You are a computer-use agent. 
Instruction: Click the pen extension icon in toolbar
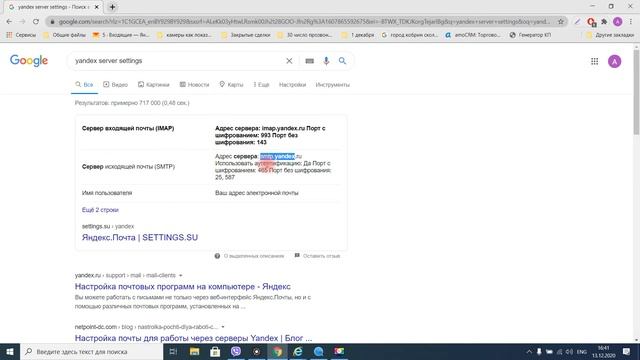577,22
